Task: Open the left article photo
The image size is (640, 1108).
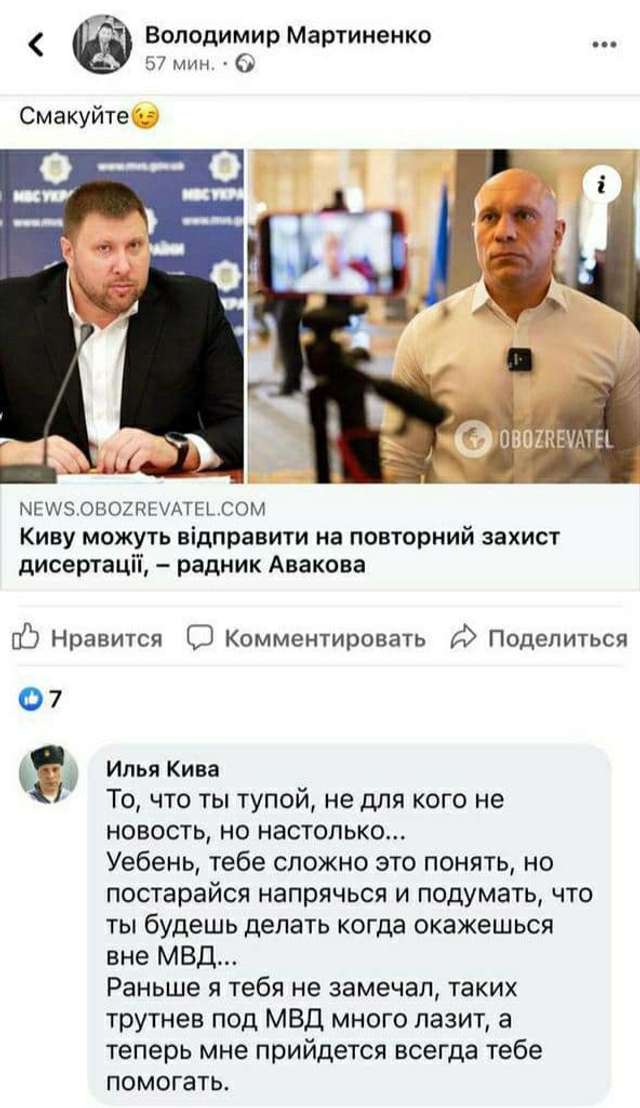Action: tap(122, 316)
